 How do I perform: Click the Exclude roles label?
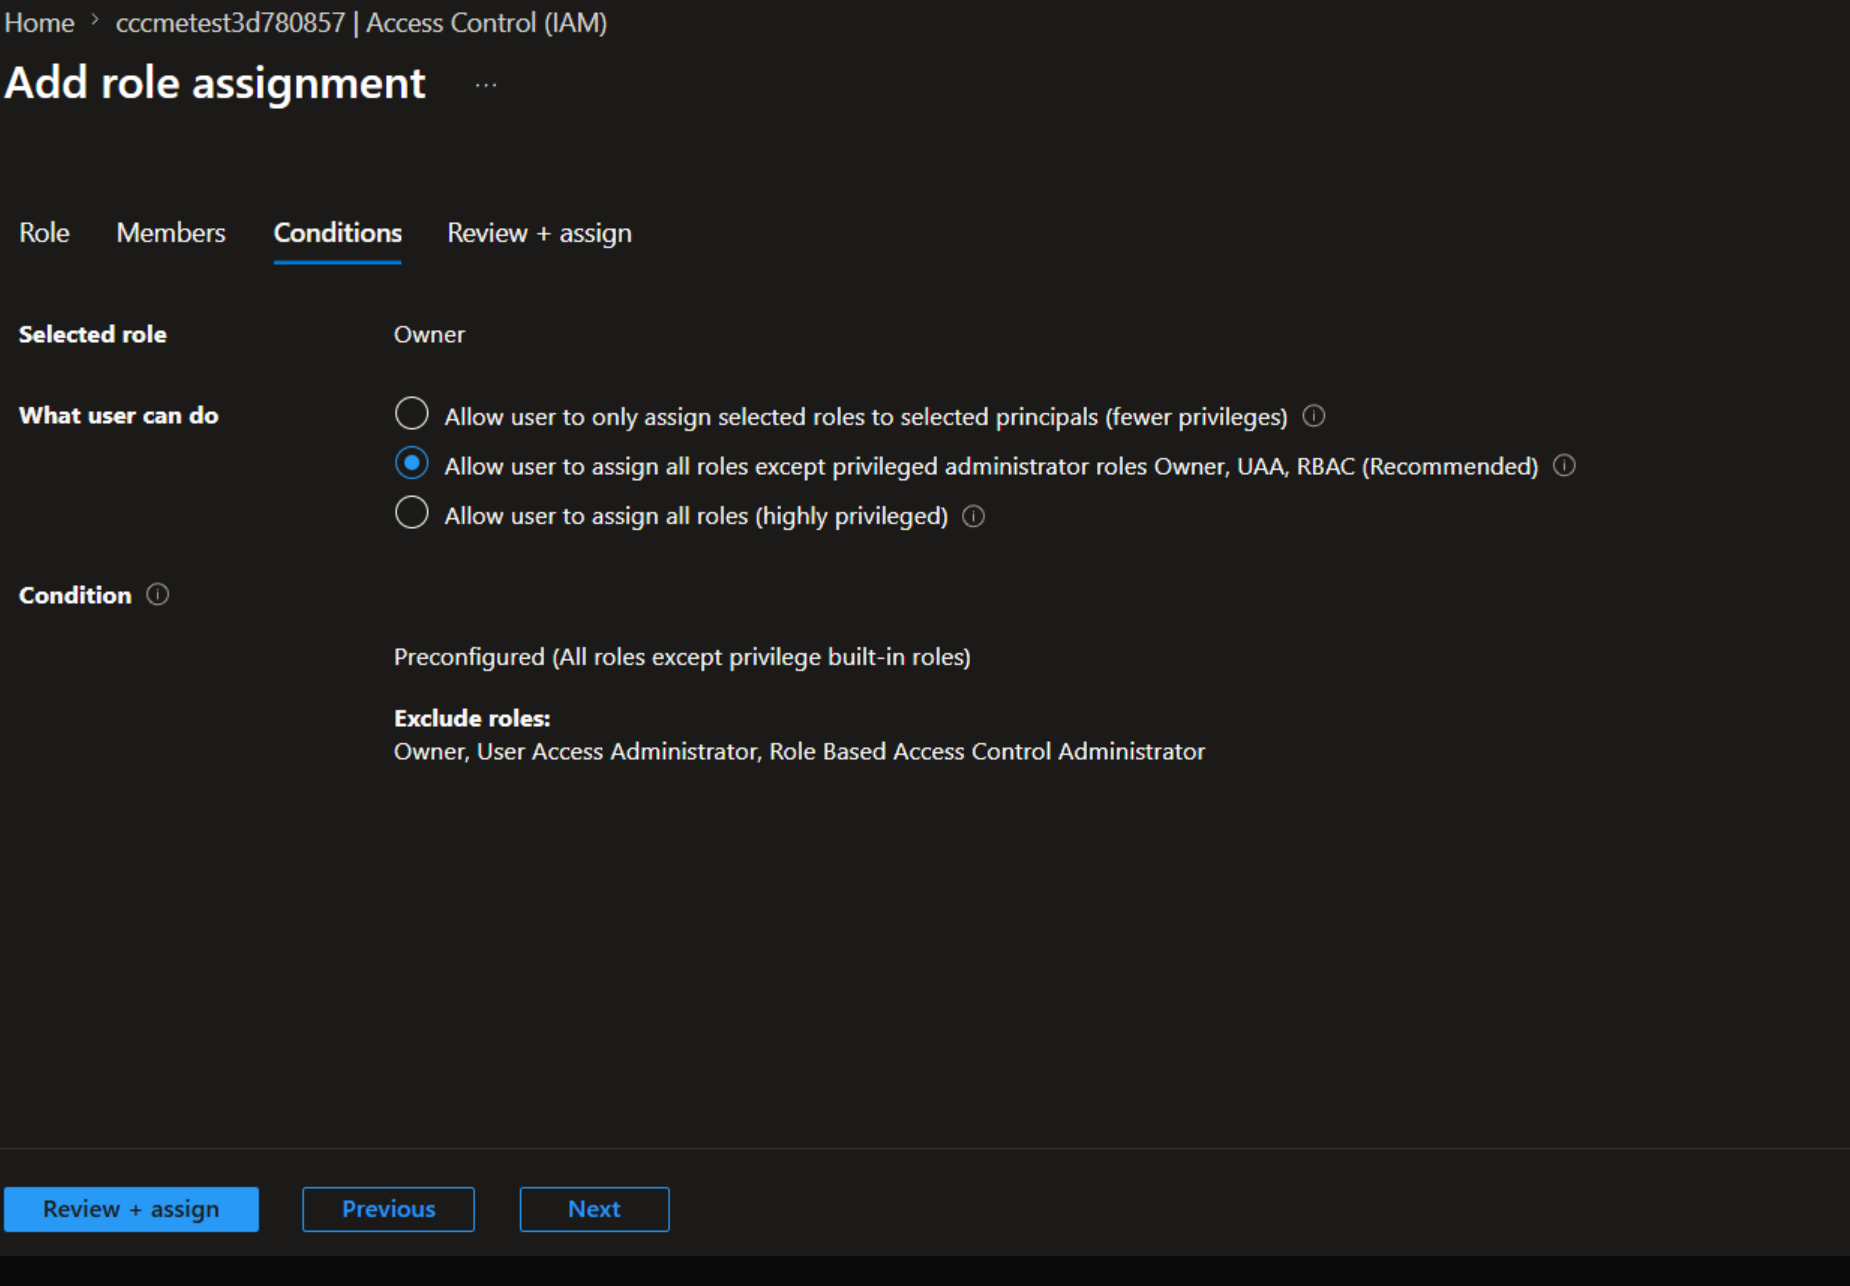(x=472, y=718)
